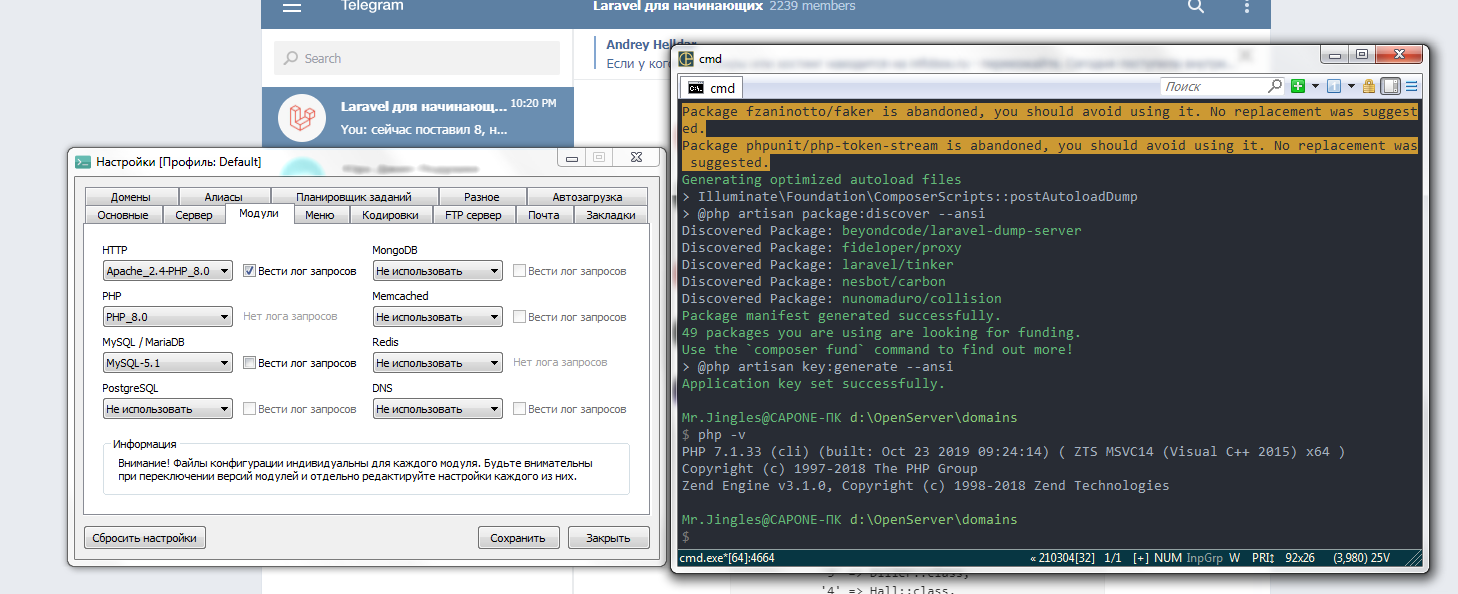Select the cmd console tab in ConEmu
The height and width of the screenshot is (594, 1458).
pyautogui.click(x=713, y=88)
